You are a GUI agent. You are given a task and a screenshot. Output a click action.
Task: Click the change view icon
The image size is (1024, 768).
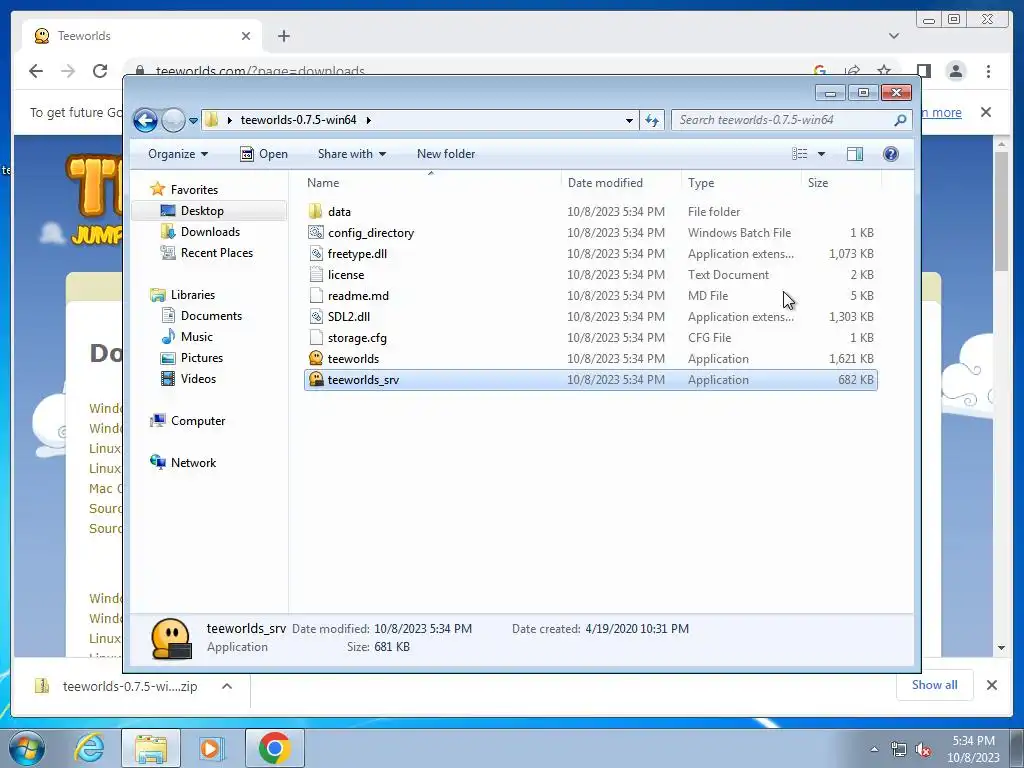(x=800, y=154)
